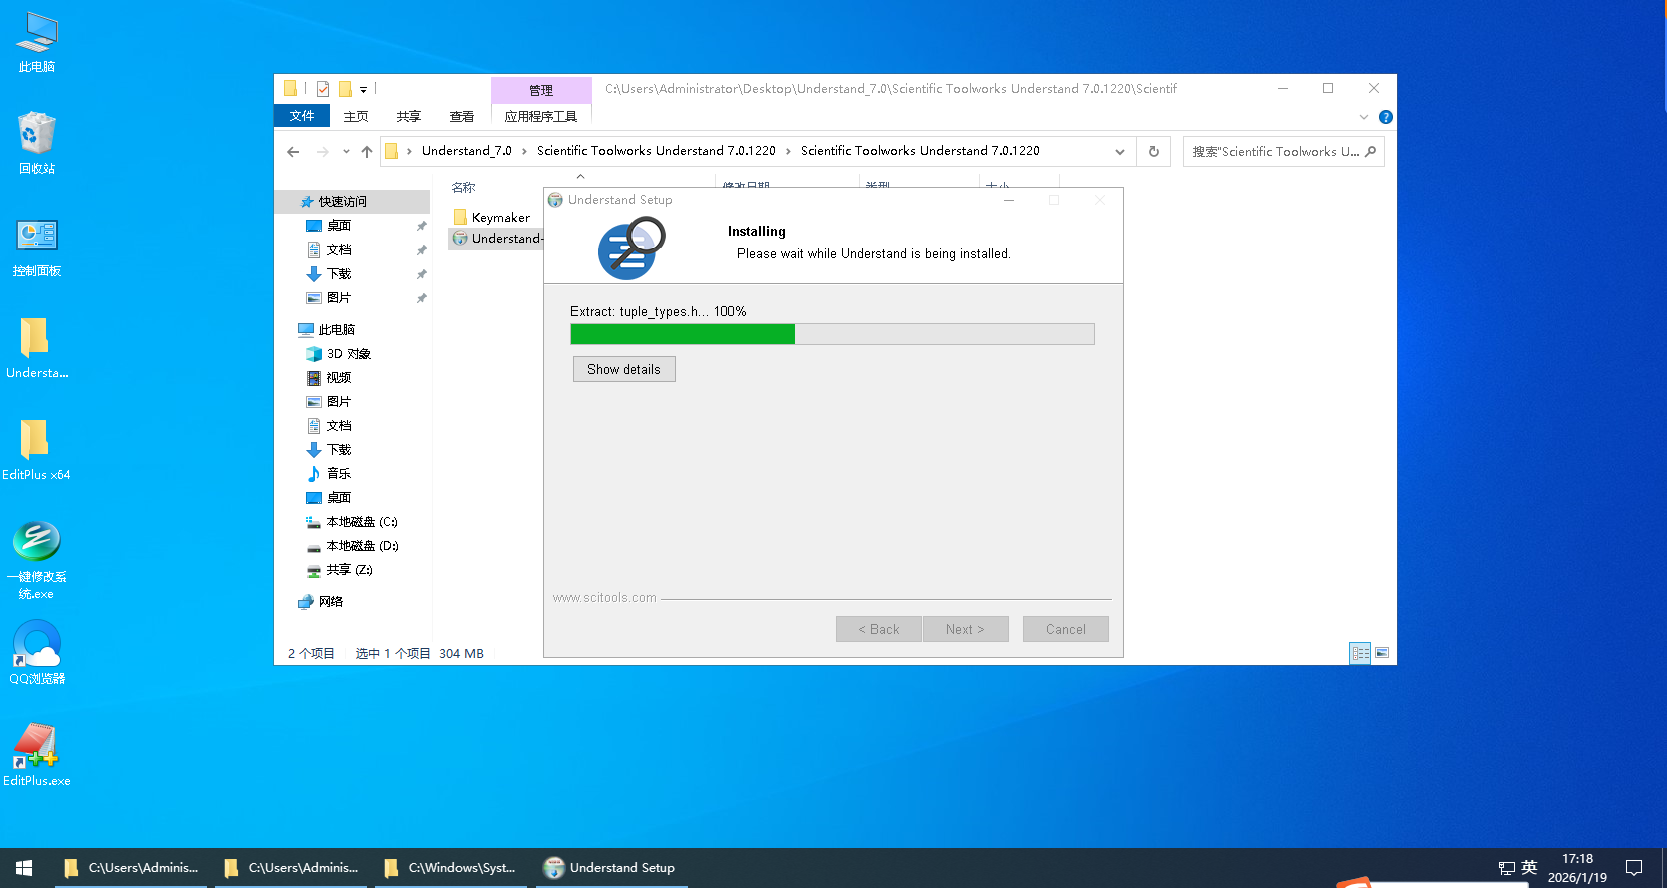Click the Show details button
The width and height of the screenshot is (1667, 888).
click(x=624, y=369)
